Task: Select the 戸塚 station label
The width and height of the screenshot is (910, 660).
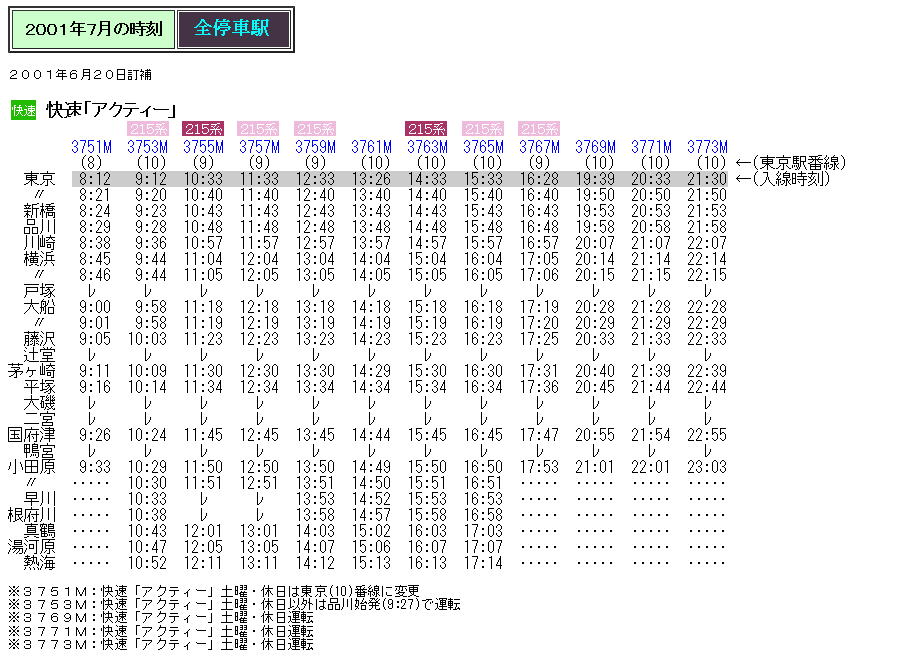Action: tap(39, 291)
